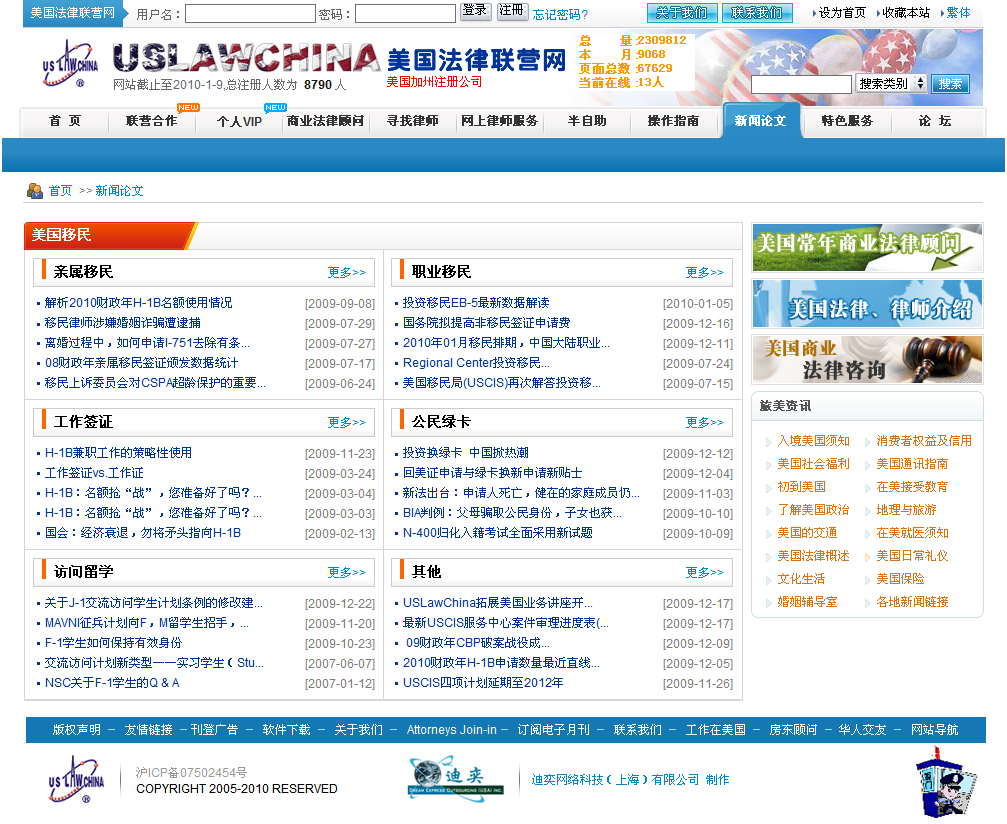Click into the 用户名 username field
The height and width of the screenshot is (824, 1007).
tap(250, 13)
